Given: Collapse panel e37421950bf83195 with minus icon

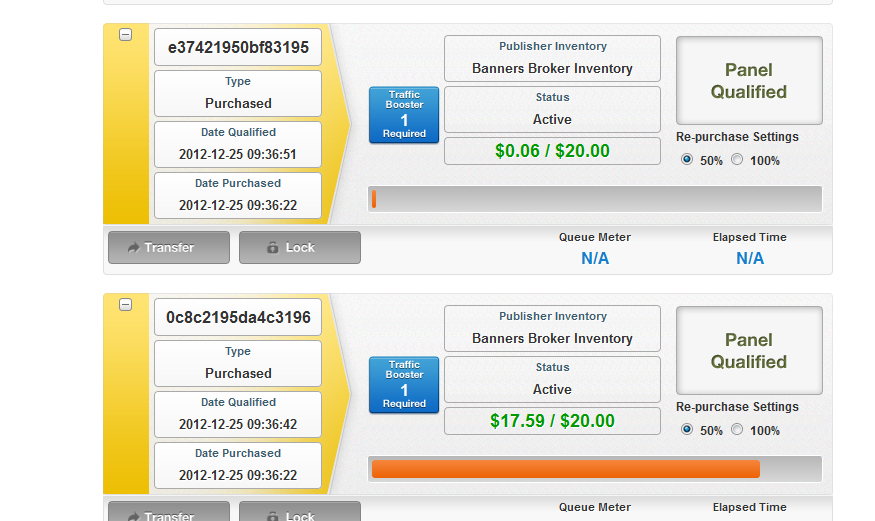Looking at the screenshot, I should click(126, 35).
